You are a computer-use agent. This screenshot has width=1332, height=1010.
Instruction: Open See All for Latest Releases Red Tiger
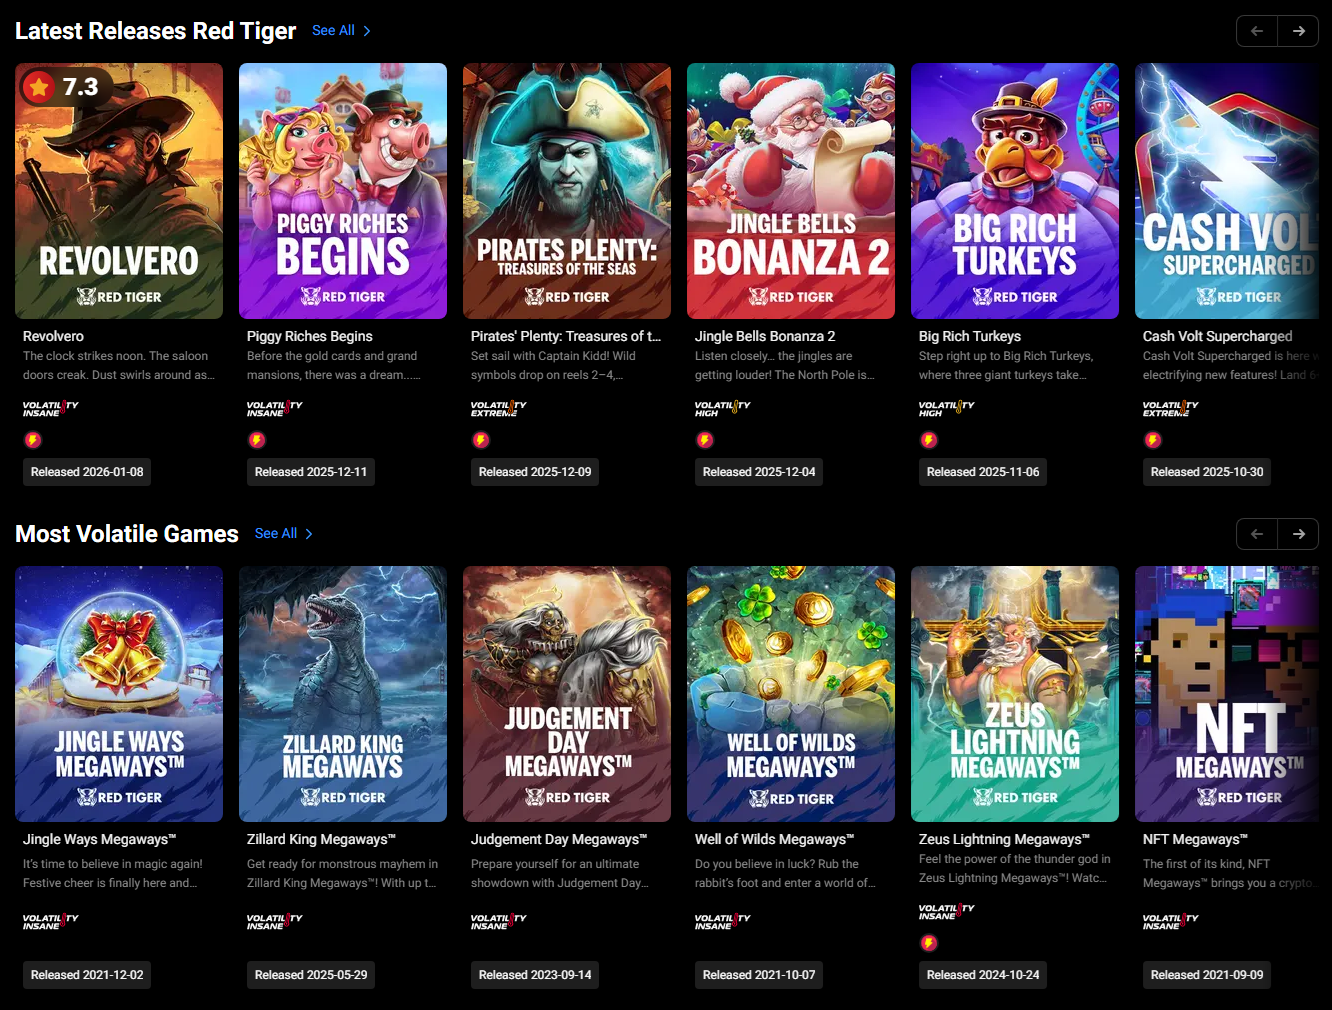pyautogui.click(x=342, y=31)
